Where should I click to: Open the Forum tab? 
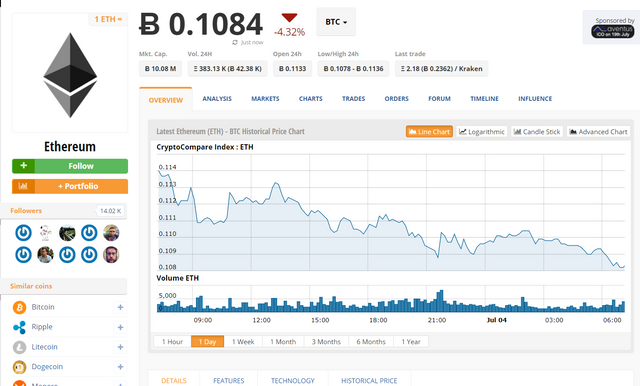pyautogui.click(x=439, y=99)
